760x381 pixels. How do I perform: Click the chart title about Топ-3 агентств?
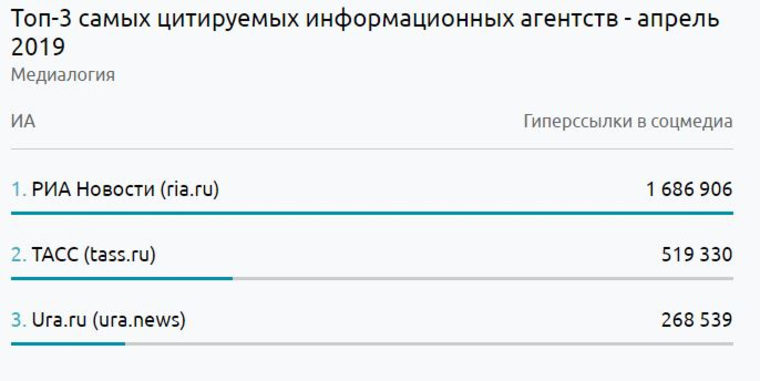pos(365,33)
